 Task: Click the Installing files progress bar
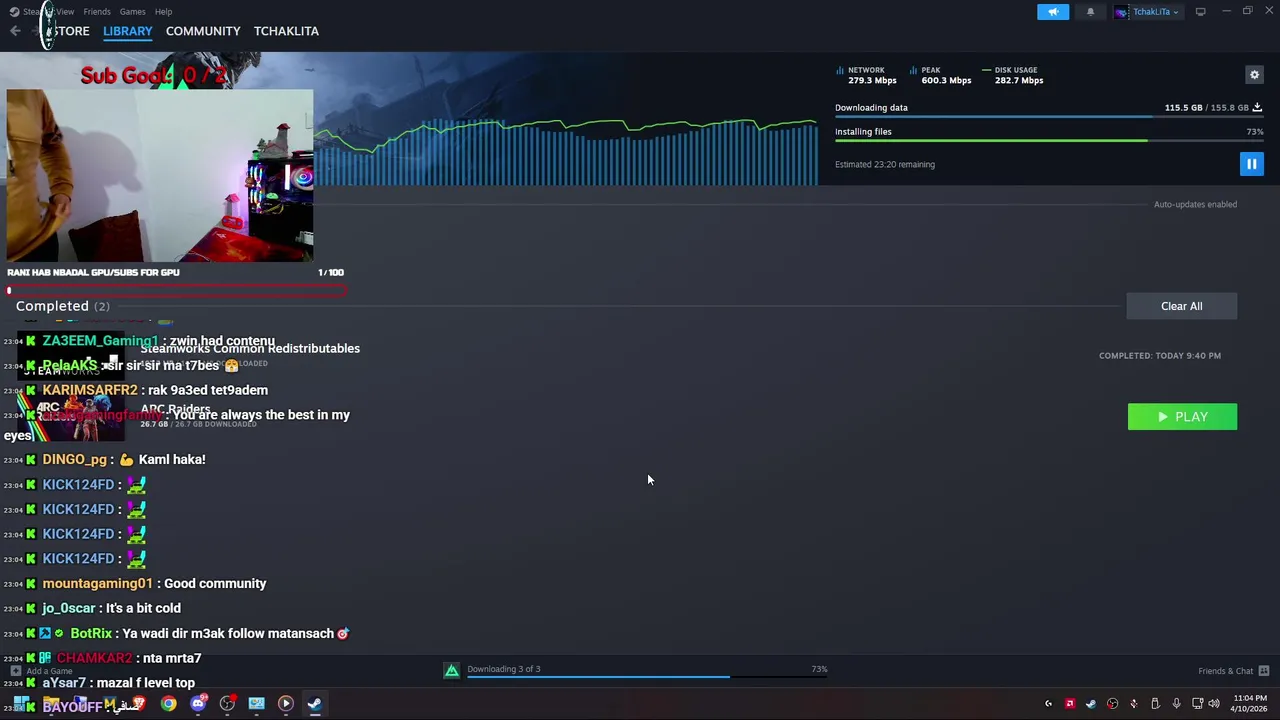(x=1049, y=141)
